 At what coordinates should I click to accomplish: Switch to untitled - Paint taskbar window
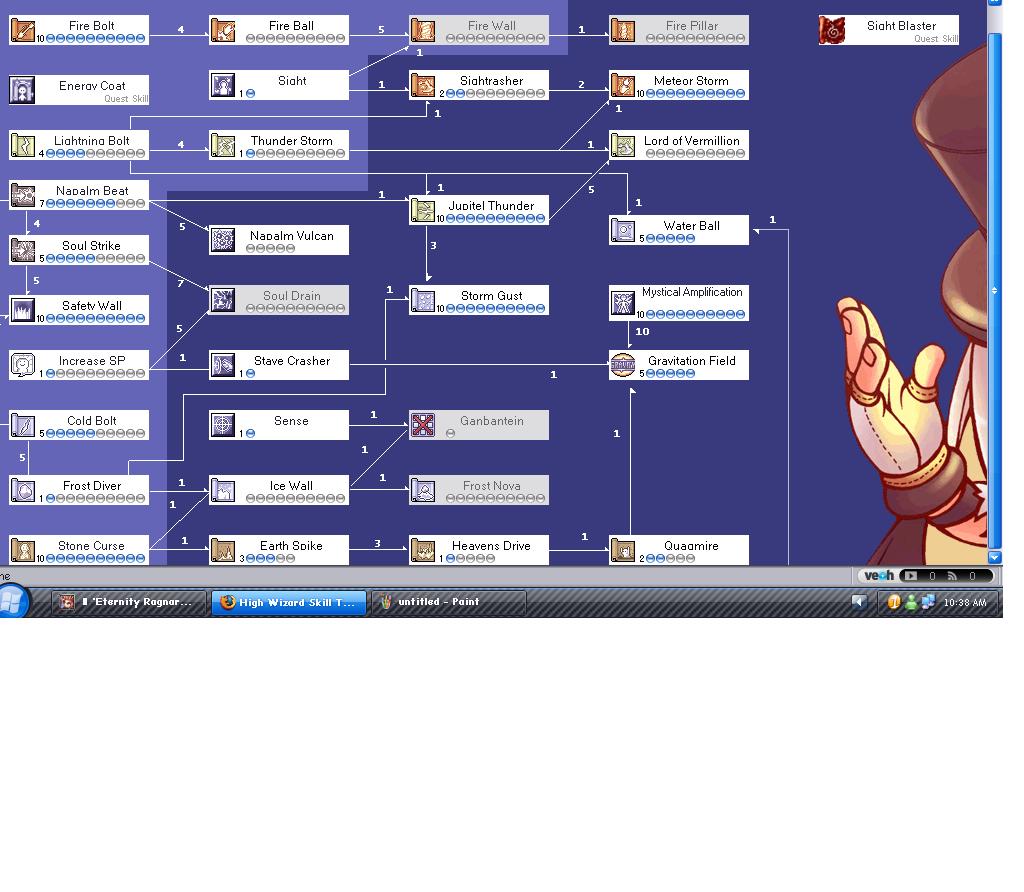tap(449, 602)
